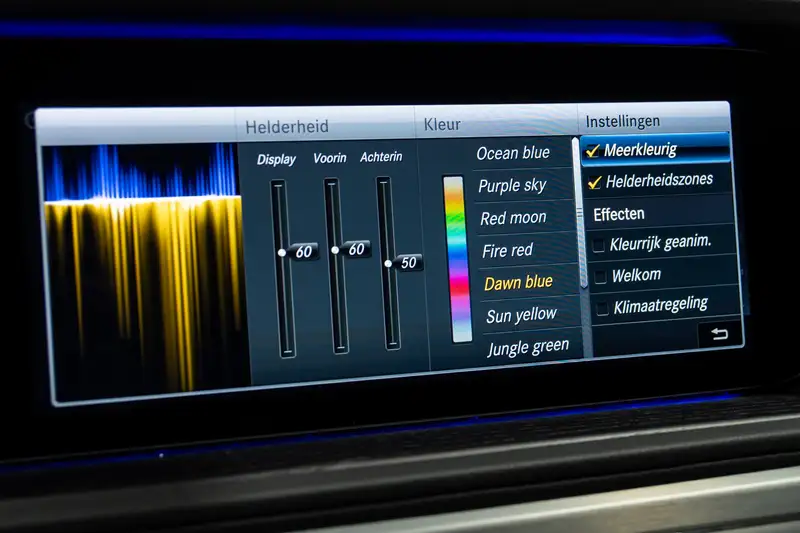Viewport: 800px width, 533px height.
Task: Tick the Klimaatregeling checkbox
Action: (599, 305)
